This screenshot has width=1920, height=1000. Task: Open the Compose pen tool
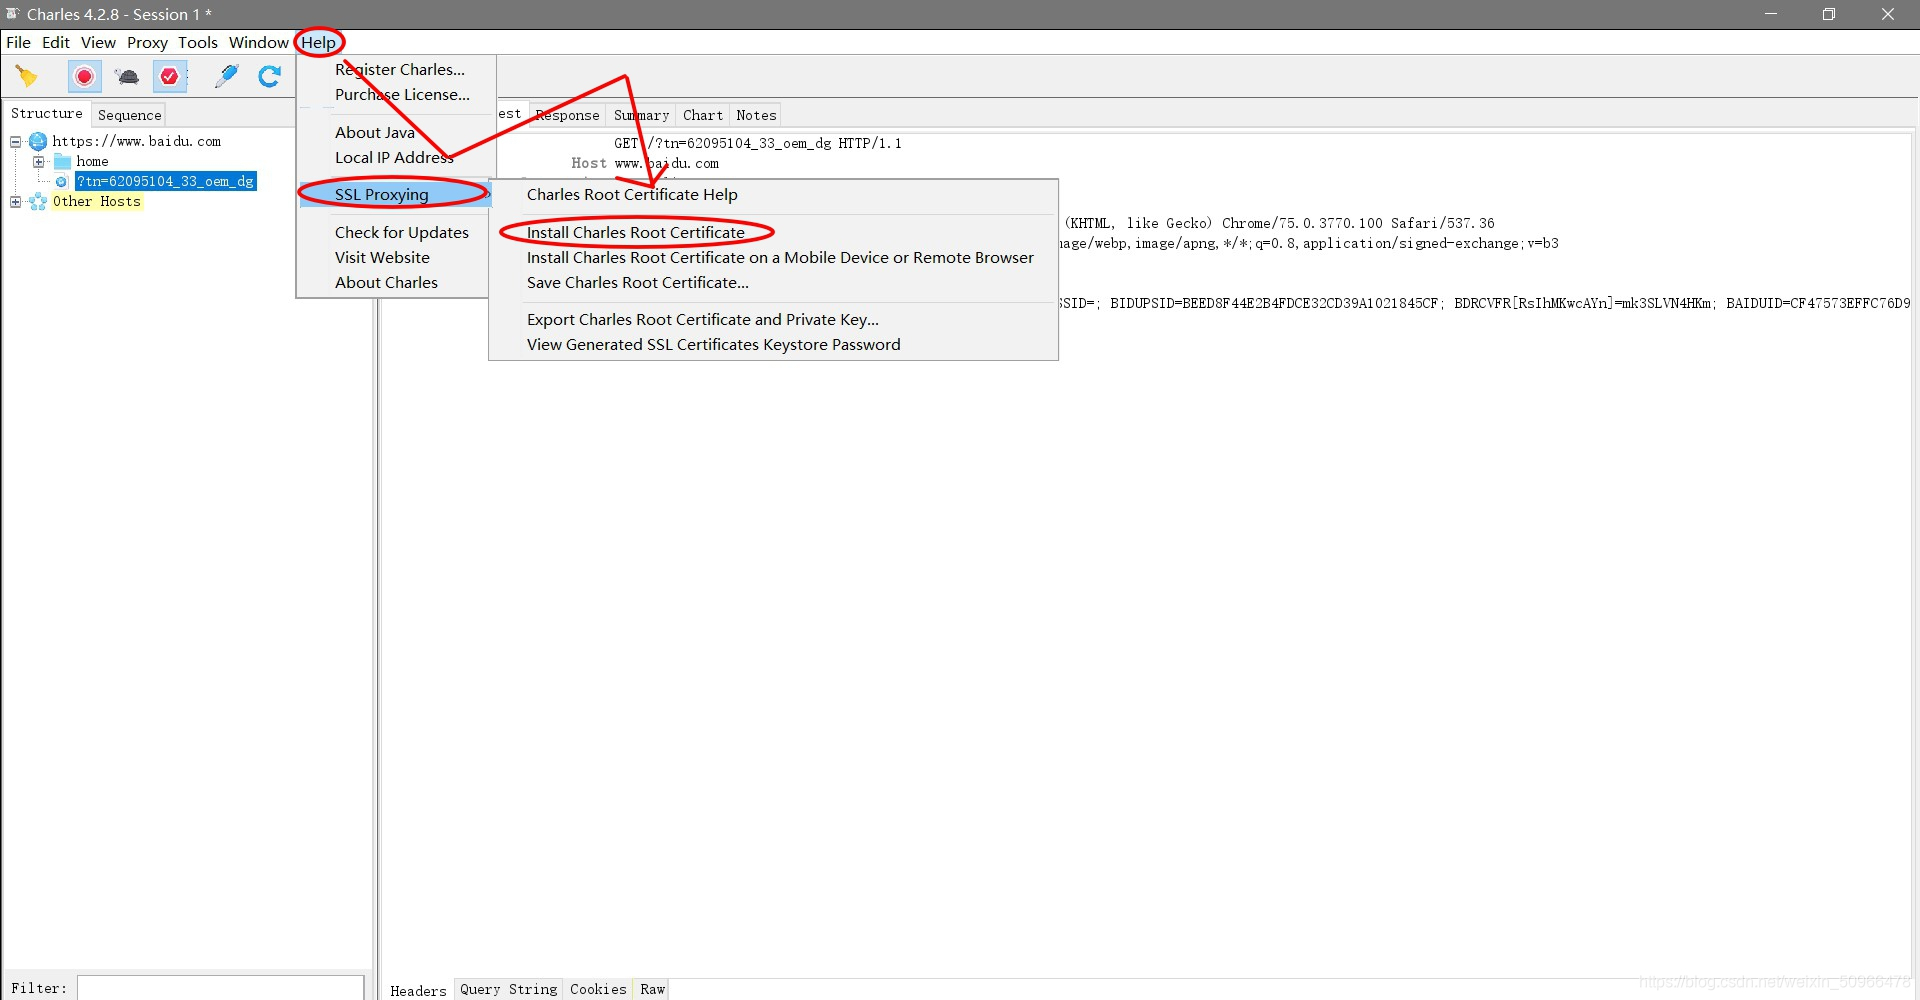pos(227,76)
